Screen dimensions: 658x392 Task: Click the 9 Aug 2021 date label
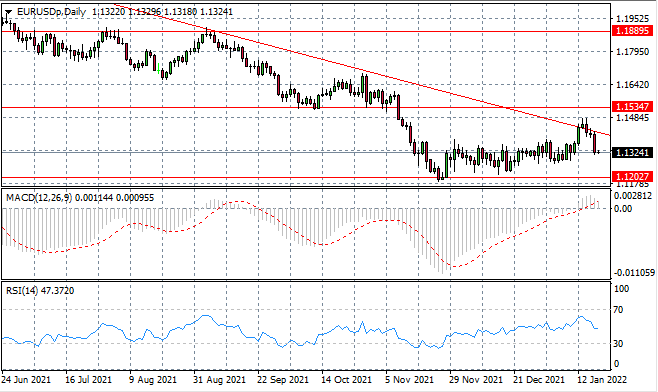click(x=153, y=380)
